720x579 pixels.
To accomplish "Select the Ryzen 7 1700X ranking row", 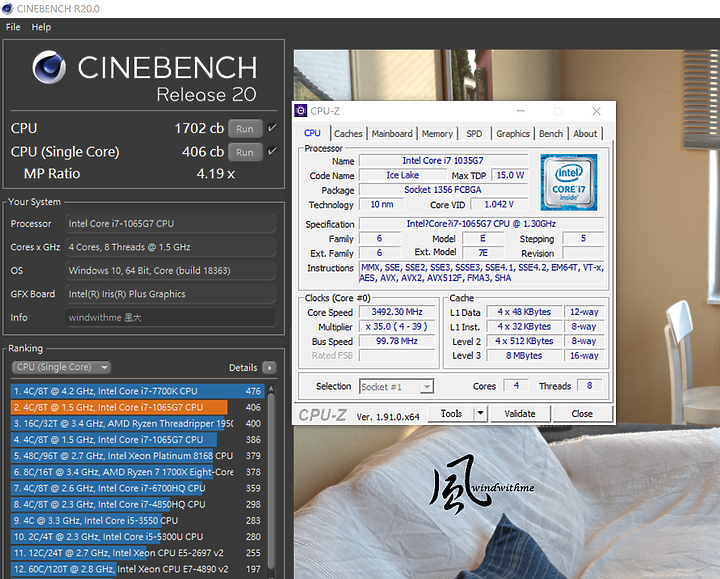I will [137, 472].
